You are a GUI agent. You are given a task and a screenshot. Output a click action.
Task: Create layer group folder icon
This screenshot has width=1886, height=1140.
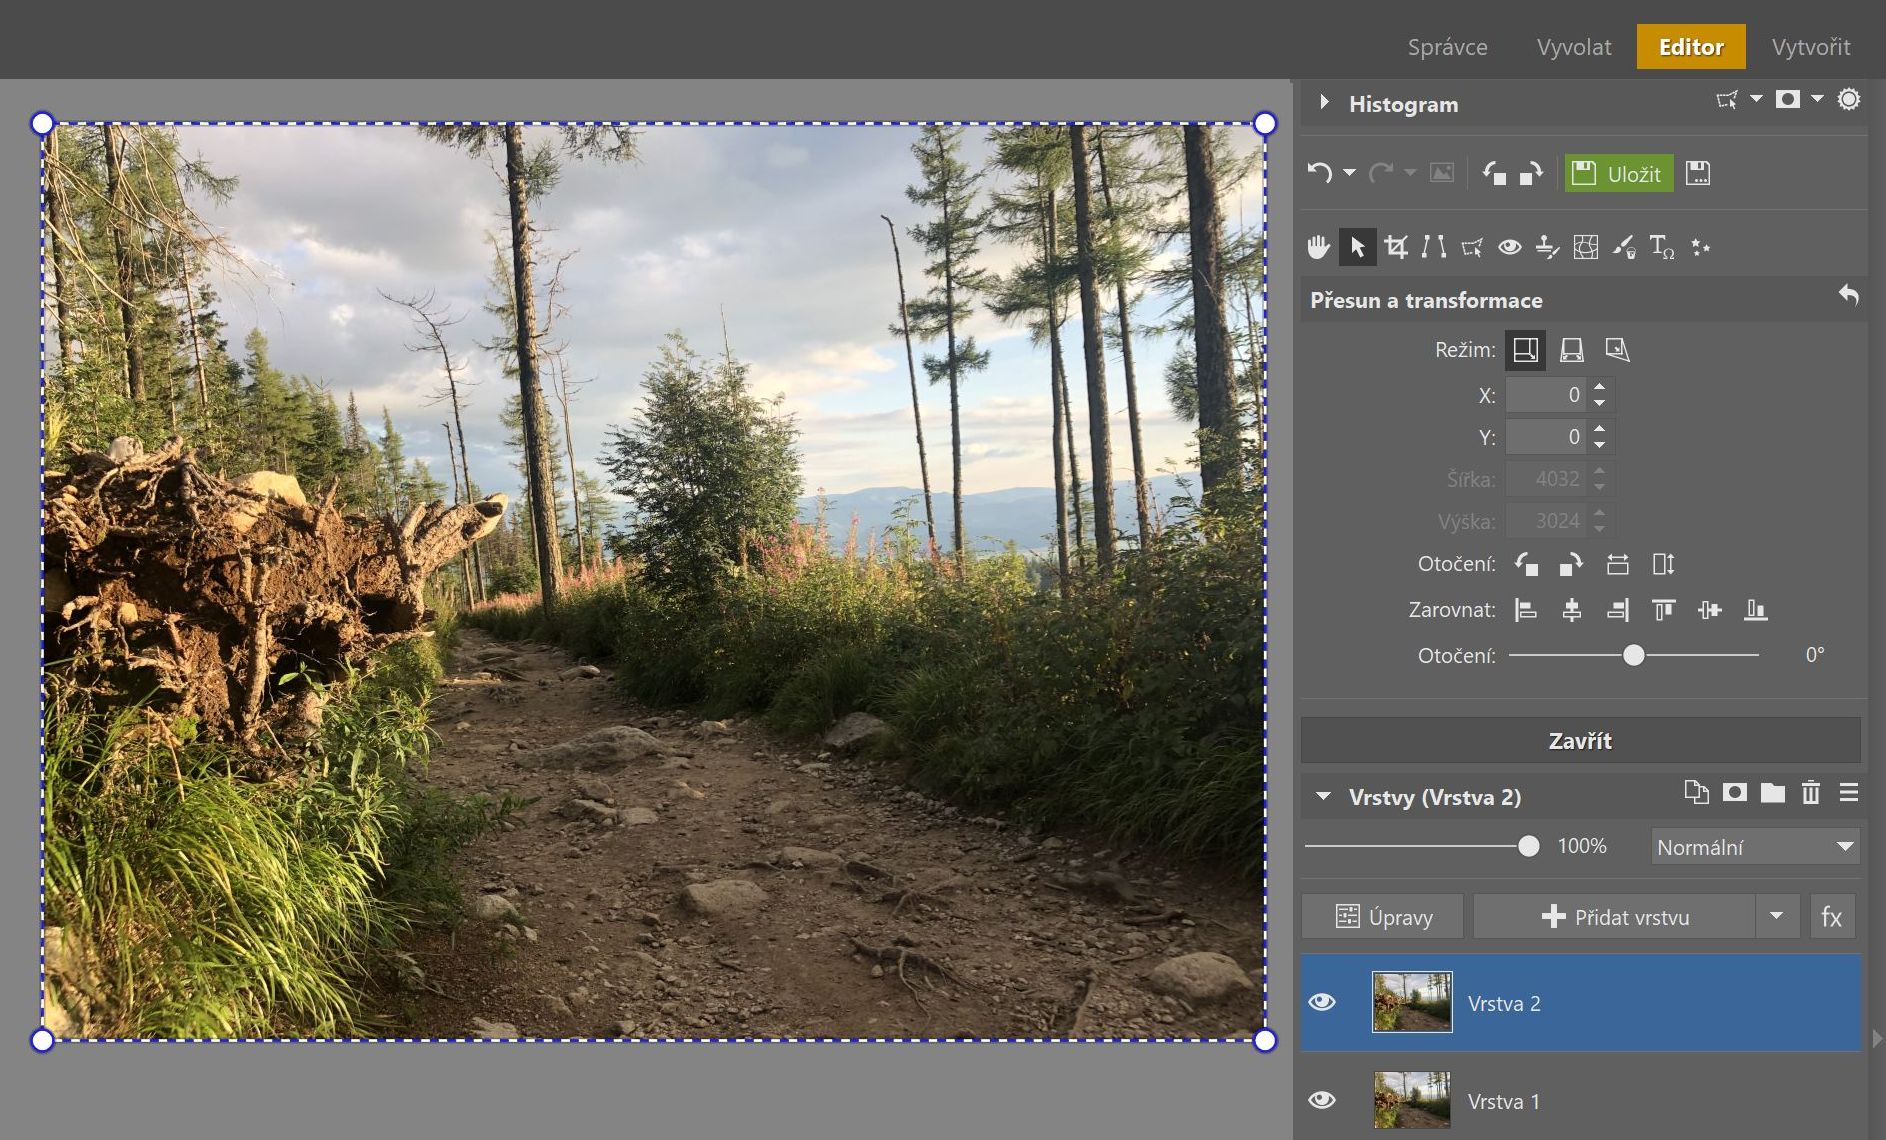[x=1773, y=793]
